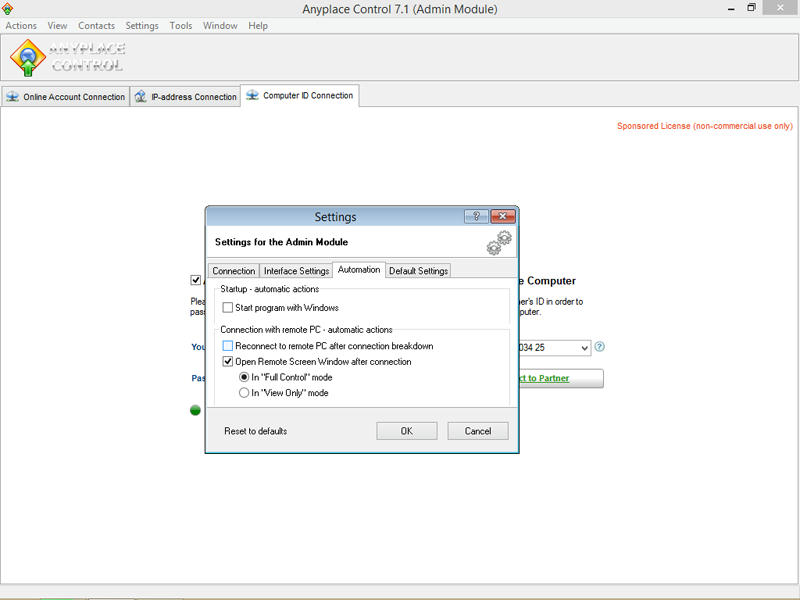Image resolution: width=800 pixels, height=600 pixels.
Task: Click the Settings dialog help question button
Action: point(476,216)
